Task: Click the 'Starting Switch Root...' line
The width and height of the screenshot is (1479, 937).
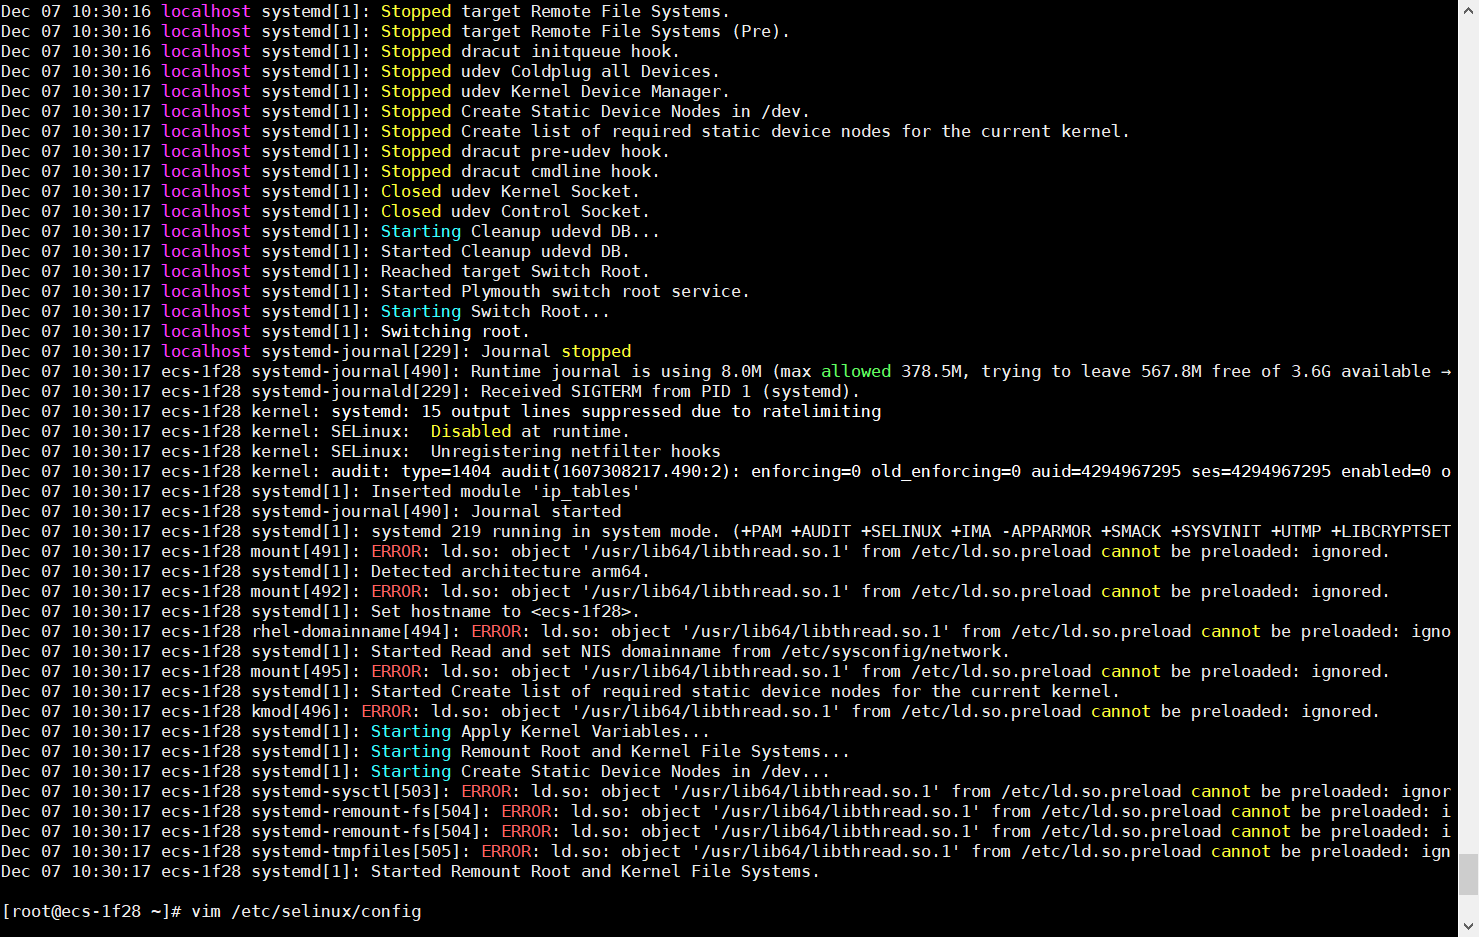Action: coord(305,311)
